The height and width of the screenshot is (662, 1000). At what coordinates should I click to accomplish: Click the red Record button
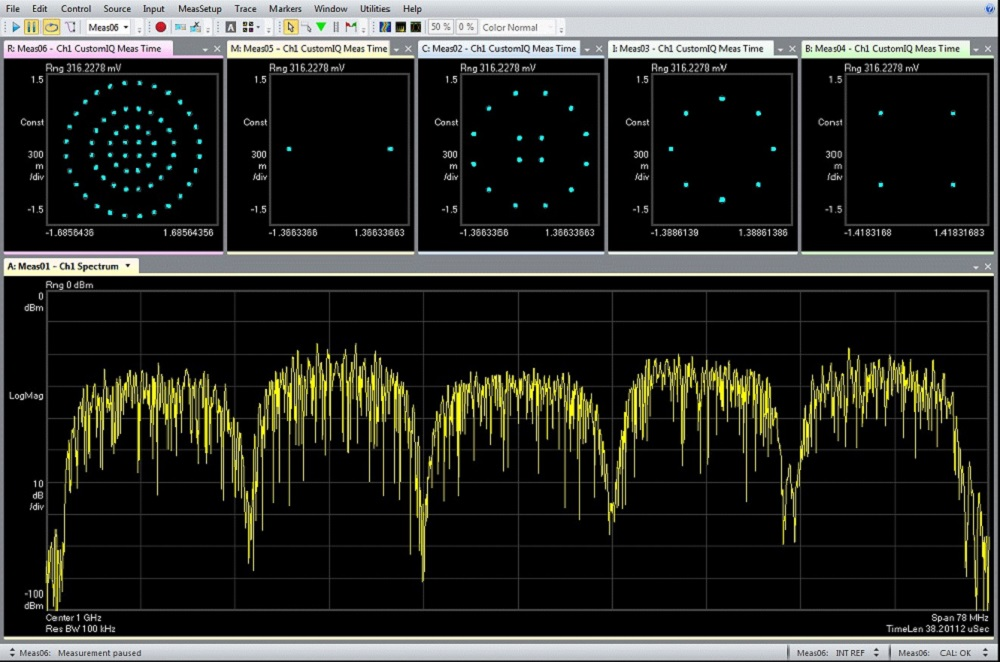click(x=161, y=27)
